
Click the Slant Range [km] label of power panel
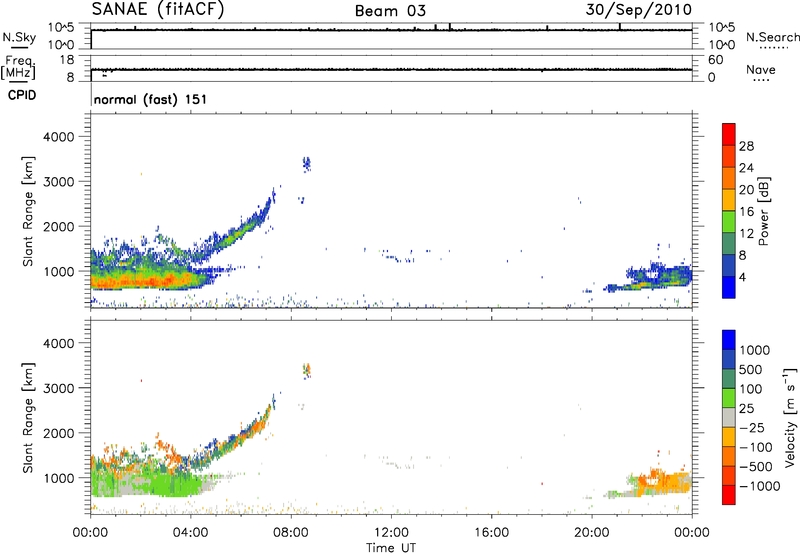tap(28, 211)
